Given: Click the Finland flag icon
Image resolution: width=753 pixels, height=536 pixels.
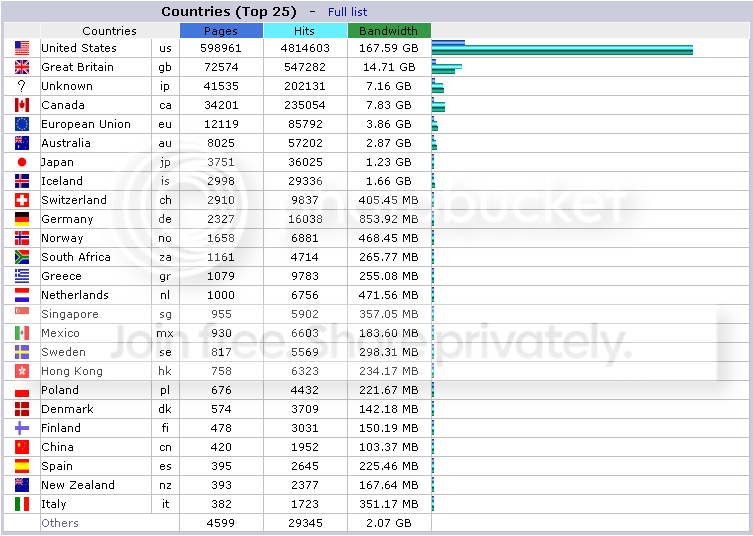Looking at the screenshot, I should coord(22,428).
